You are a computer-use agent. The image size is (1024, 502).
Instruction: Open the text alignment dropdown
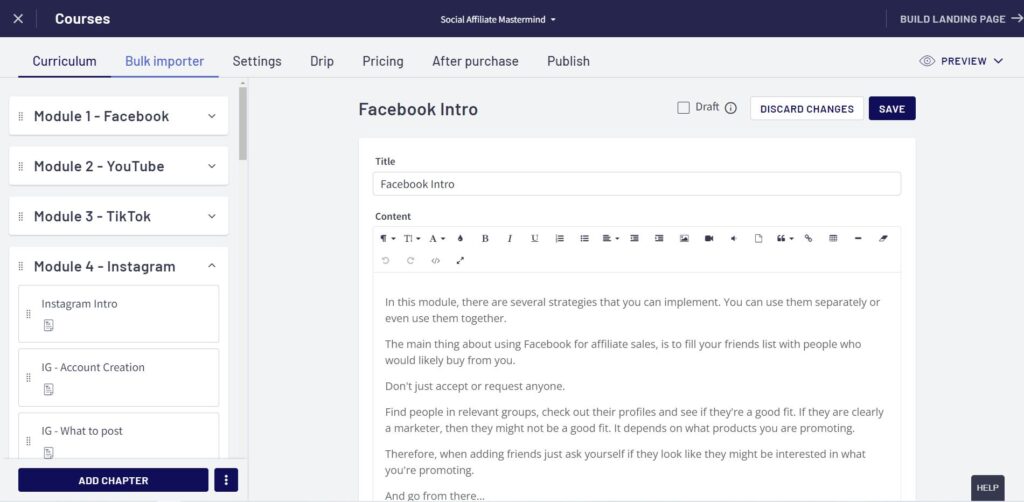click(x=611, y=239)
